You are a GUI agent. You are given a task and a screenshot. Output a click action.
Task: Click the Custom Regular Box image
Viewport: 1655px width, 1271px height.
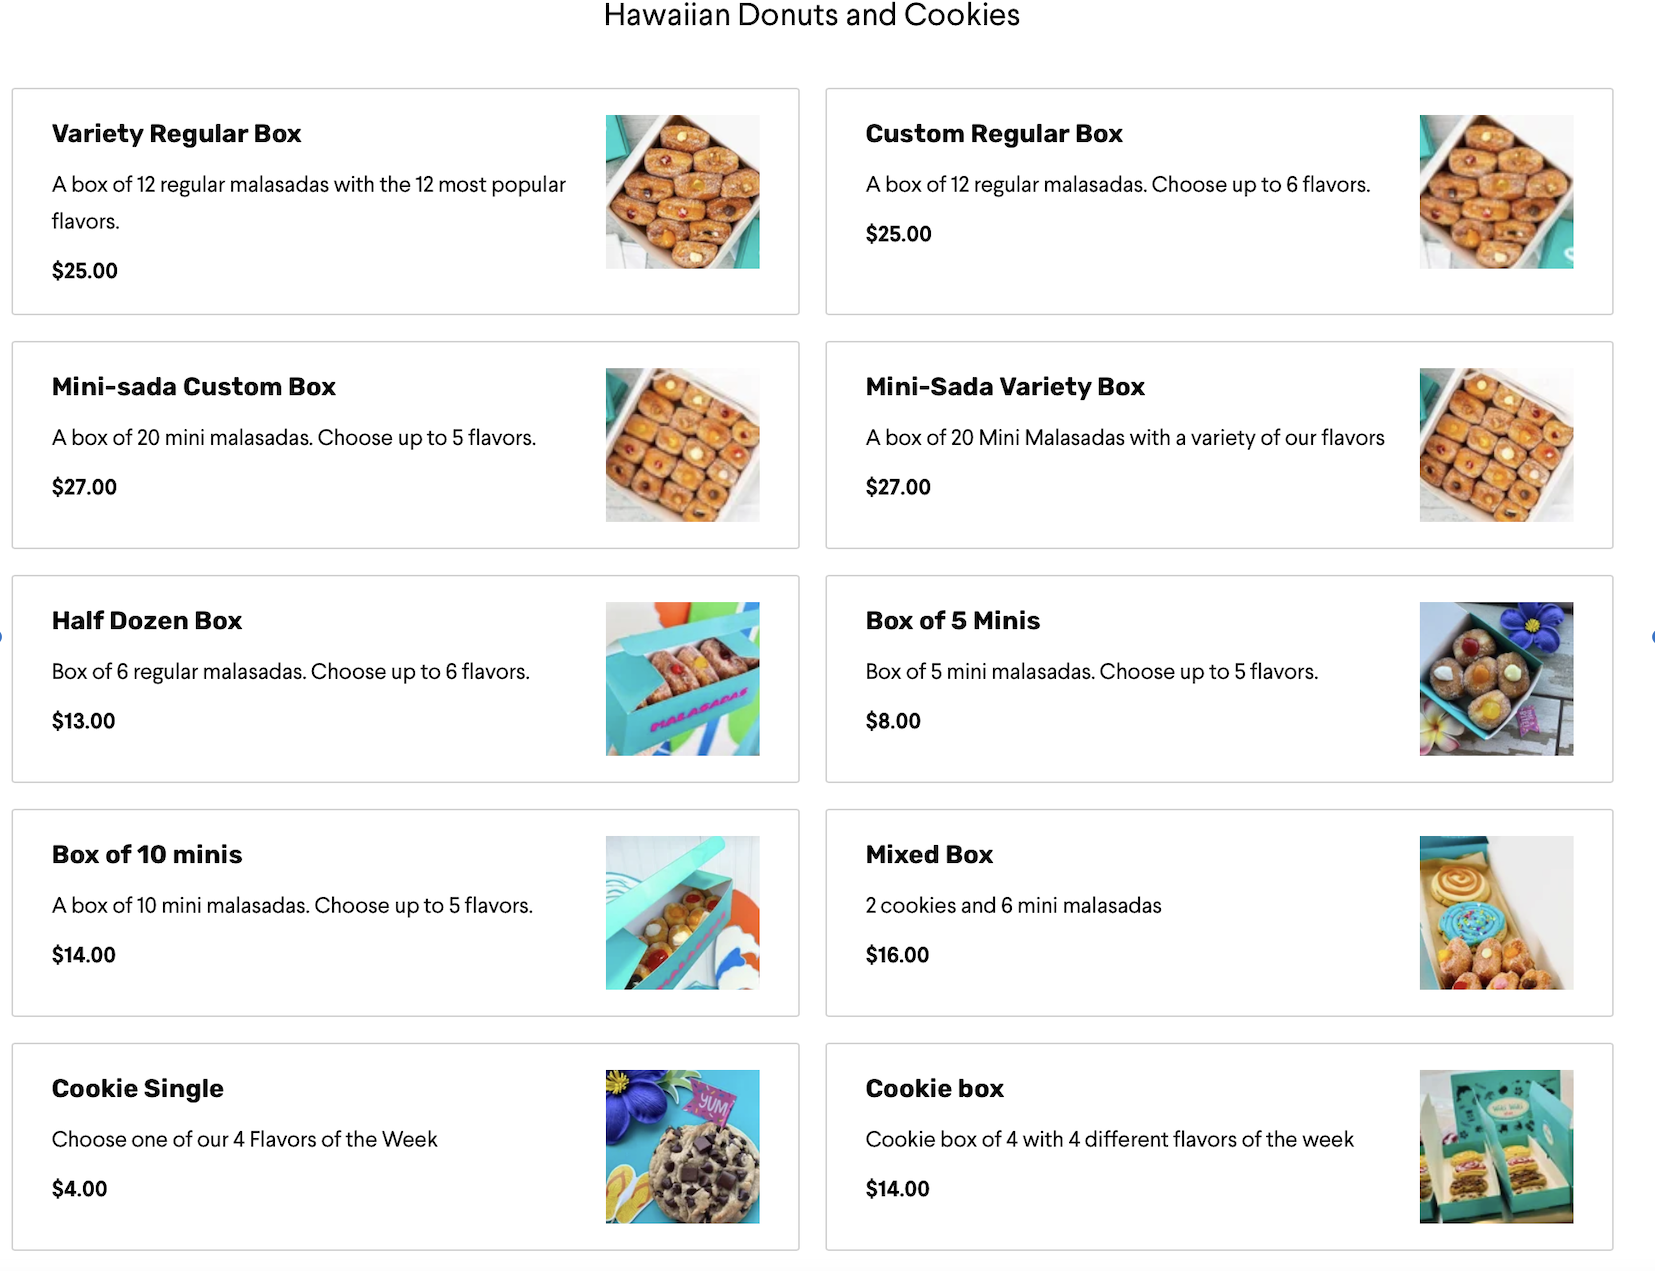[1496, 191]
